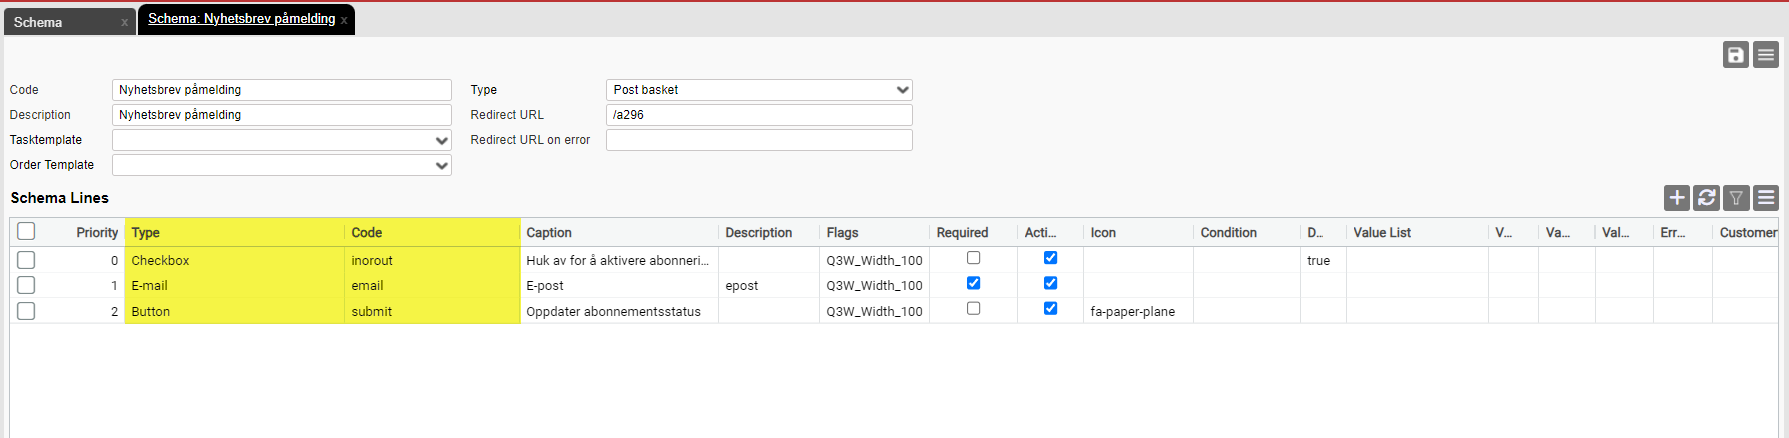
Task: Click the caption Huk av for å aktivere
Action: click(619, 260)
